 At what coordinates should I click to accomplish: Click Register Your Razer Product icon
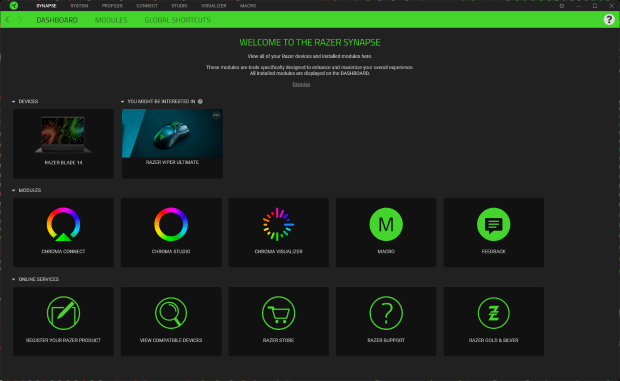[63, 313]
